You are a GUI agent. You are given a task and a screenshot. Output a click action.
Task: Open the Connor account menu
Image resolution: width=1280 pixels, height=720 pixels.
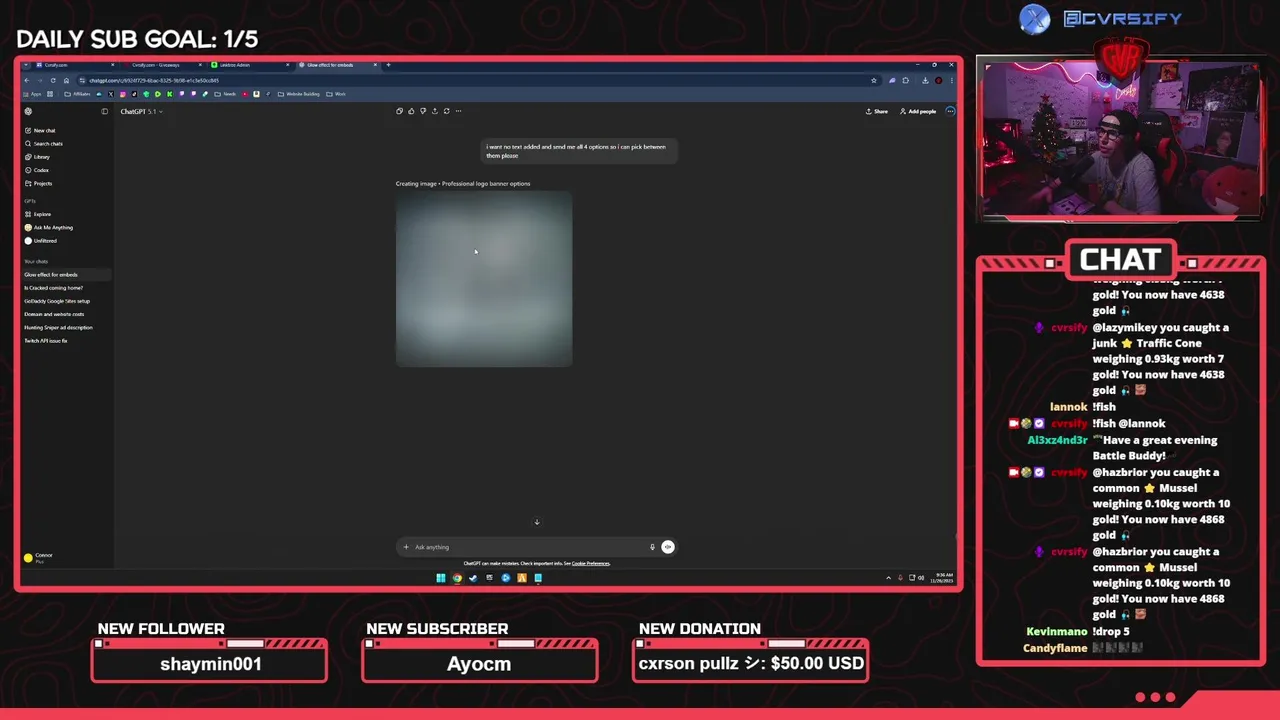pos(40,557)
